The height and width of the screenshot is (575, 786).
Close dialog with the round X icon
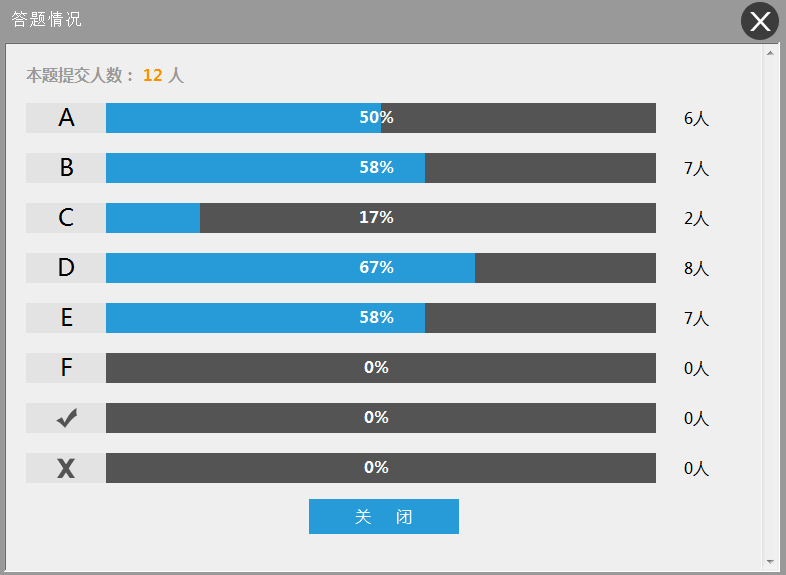tap(760, 21)
